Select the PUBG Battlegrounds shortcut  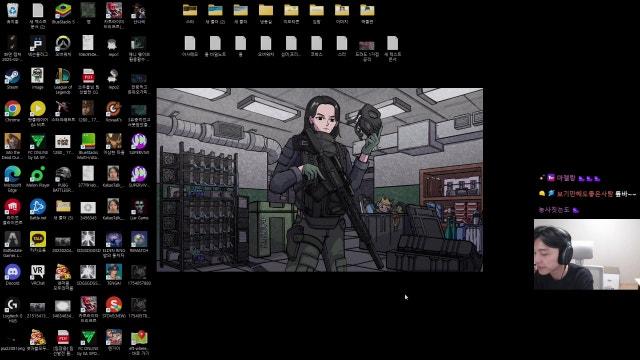click(63, 178)
